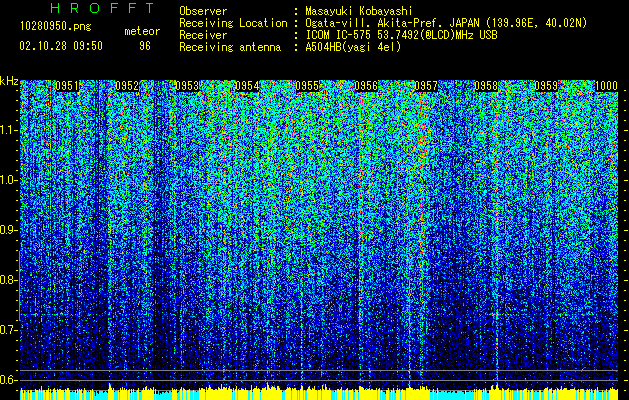Click the Receiving Location label

tap(233, 23)
